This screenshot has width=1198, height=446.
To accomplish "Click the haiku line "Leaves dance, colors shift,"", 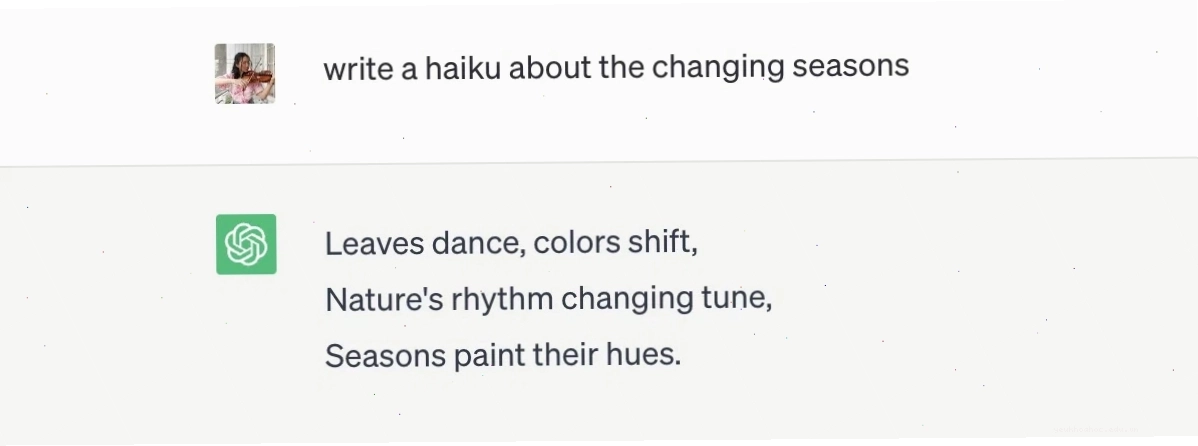I will [511, 244].
